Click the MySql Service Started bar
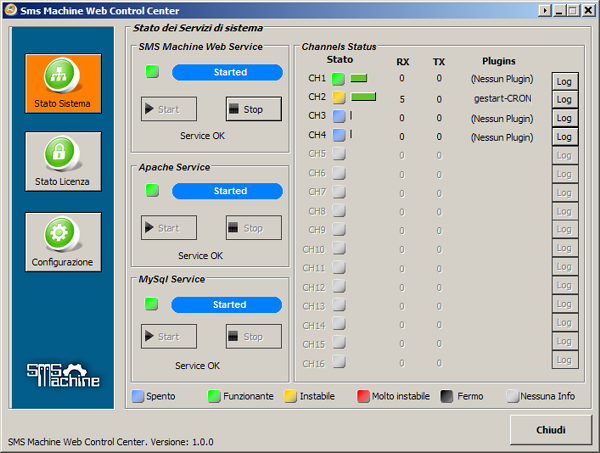The height and width of the screenshot is (453, 600). (227, 305)
